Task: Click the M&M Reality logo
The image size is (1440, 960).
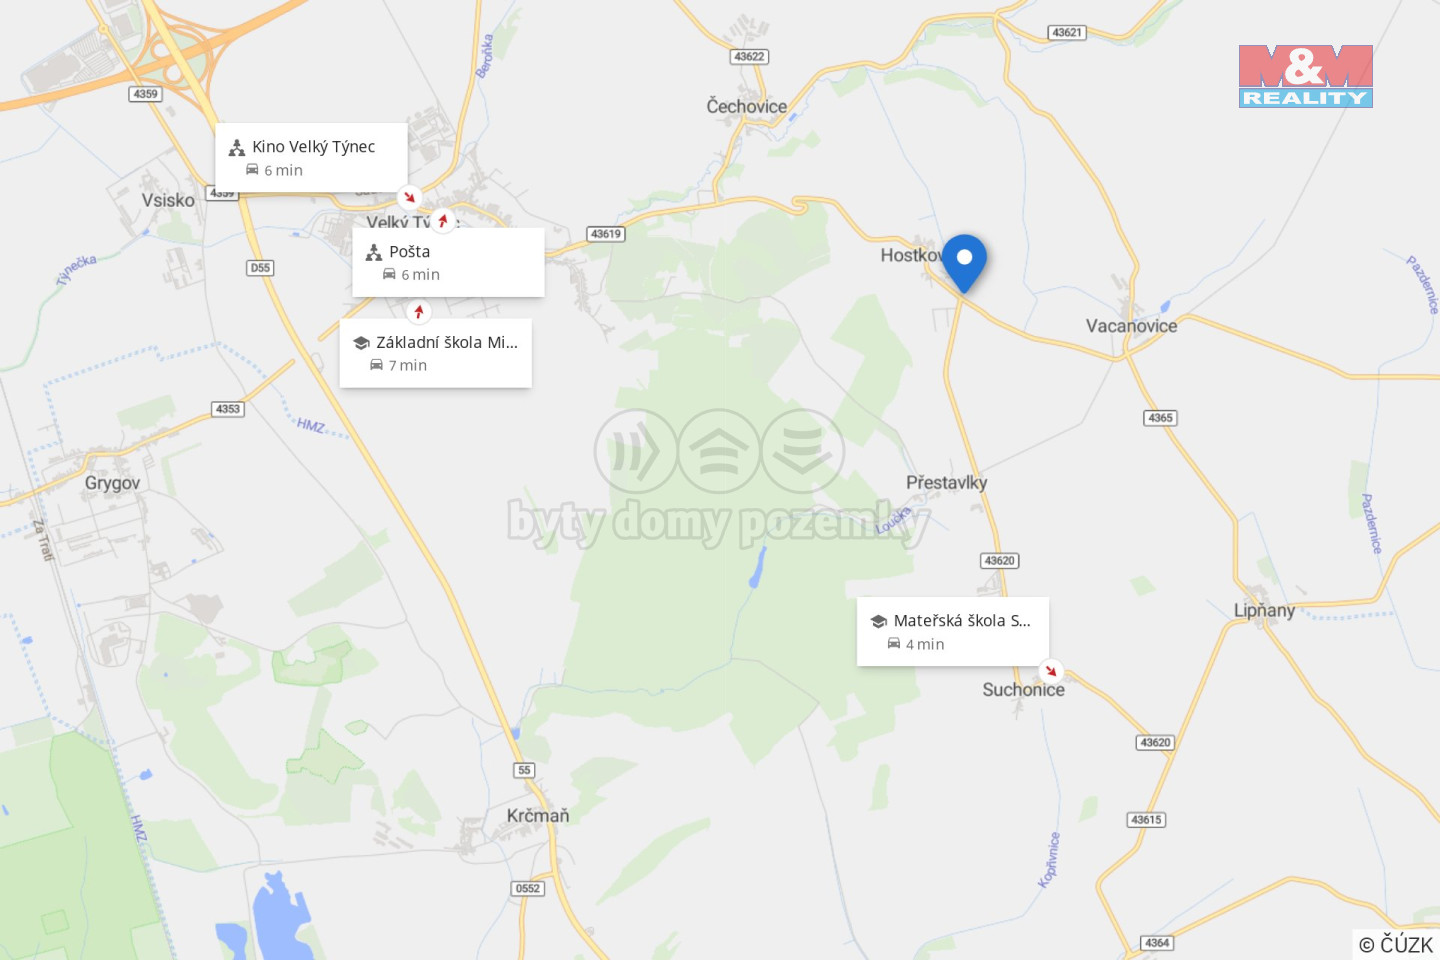Action: coord(1305,76)
